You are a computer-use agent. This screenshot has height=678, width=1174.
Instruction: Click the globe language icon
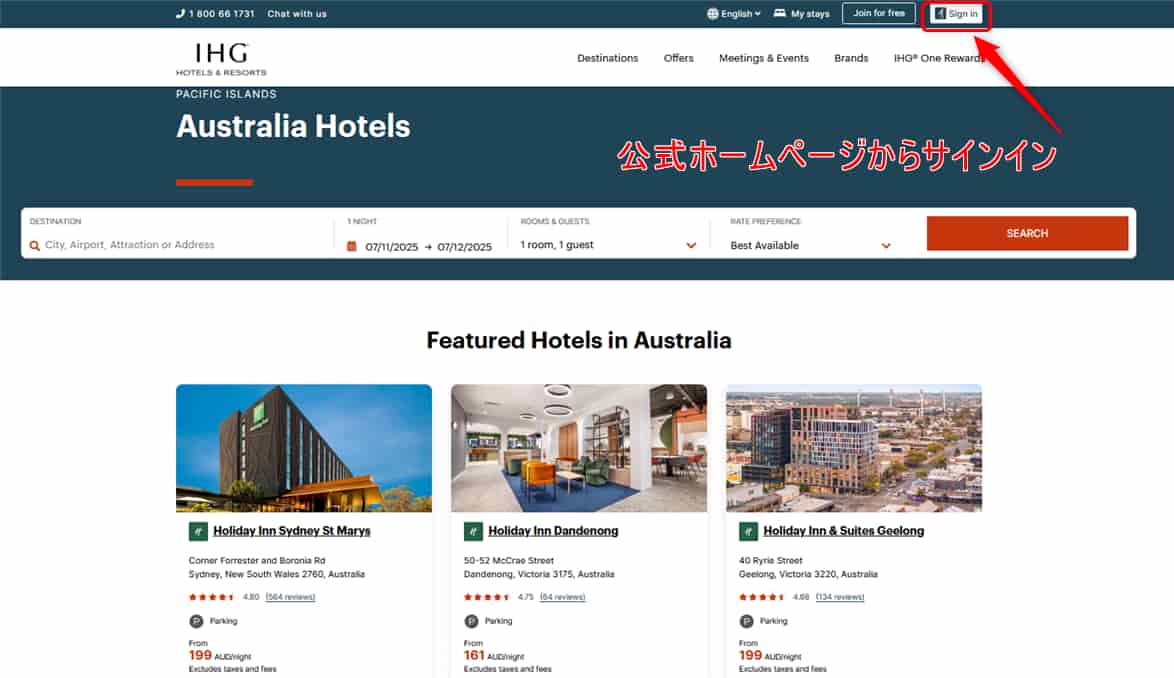point(712,13)
